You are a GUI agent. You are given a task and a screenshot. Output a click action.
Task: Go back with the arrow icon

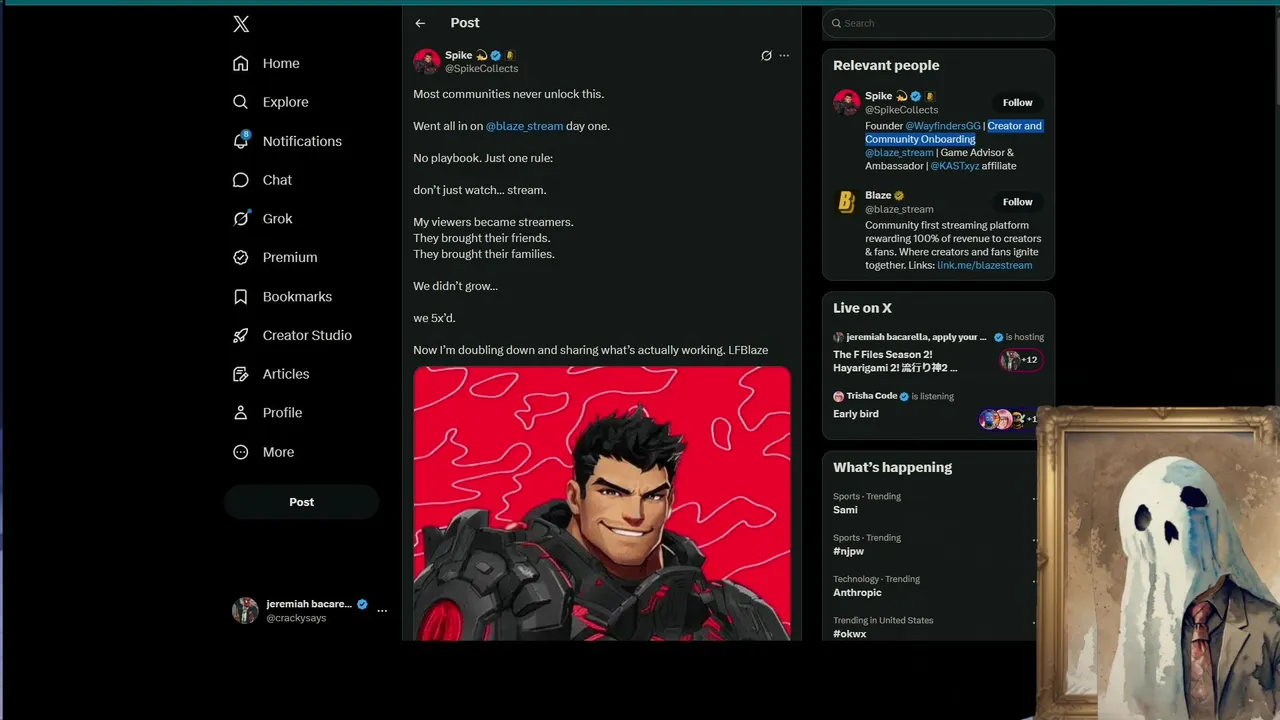point(420,23)
